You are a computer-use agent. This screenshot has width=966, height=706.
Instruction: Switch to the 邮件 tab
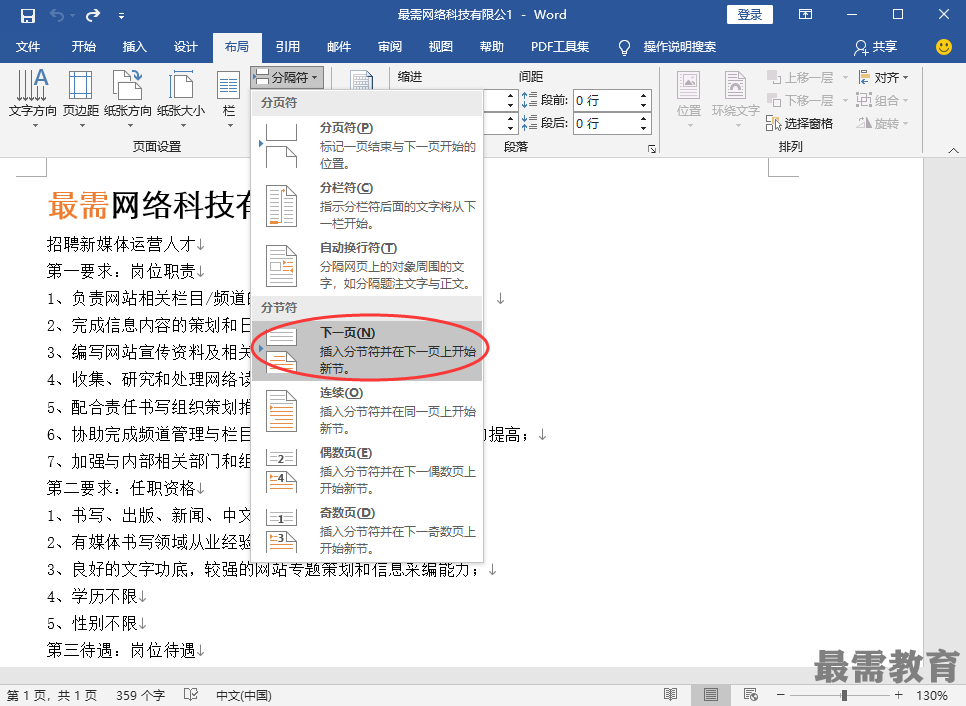click(x=339, y=47)
